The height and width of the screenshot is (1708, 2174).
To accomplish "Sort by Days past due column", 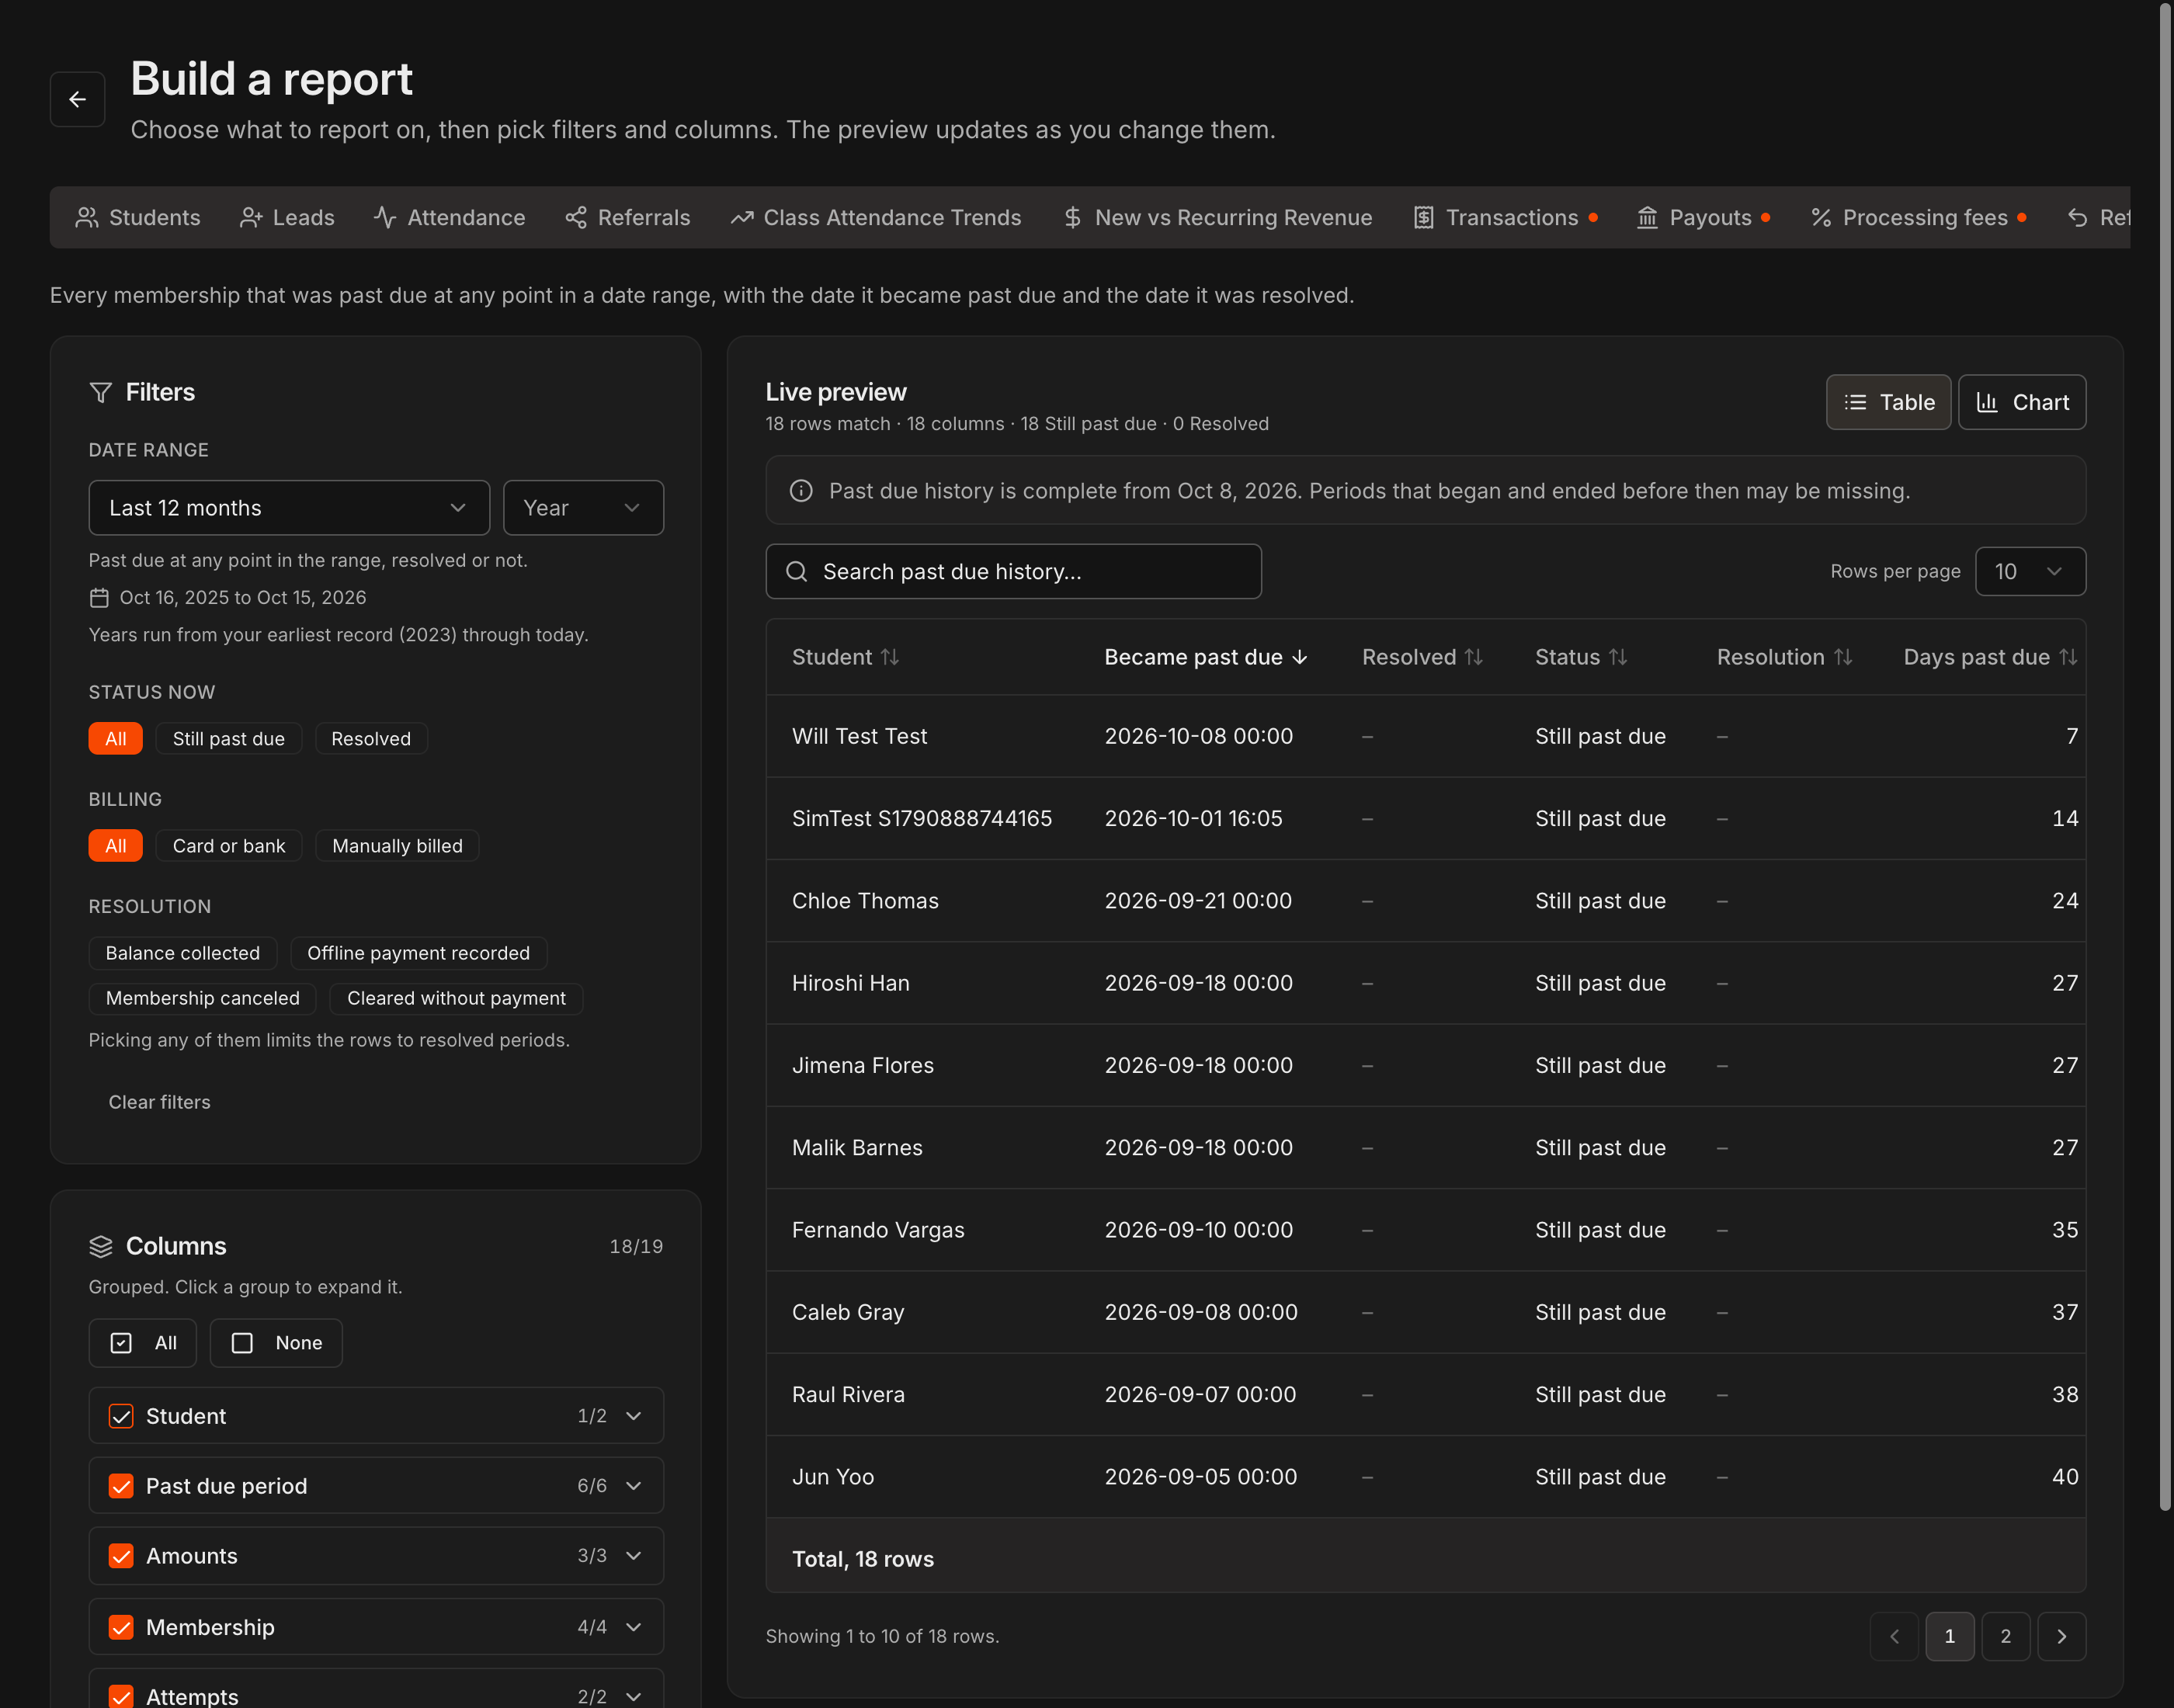I will 1989,657.
